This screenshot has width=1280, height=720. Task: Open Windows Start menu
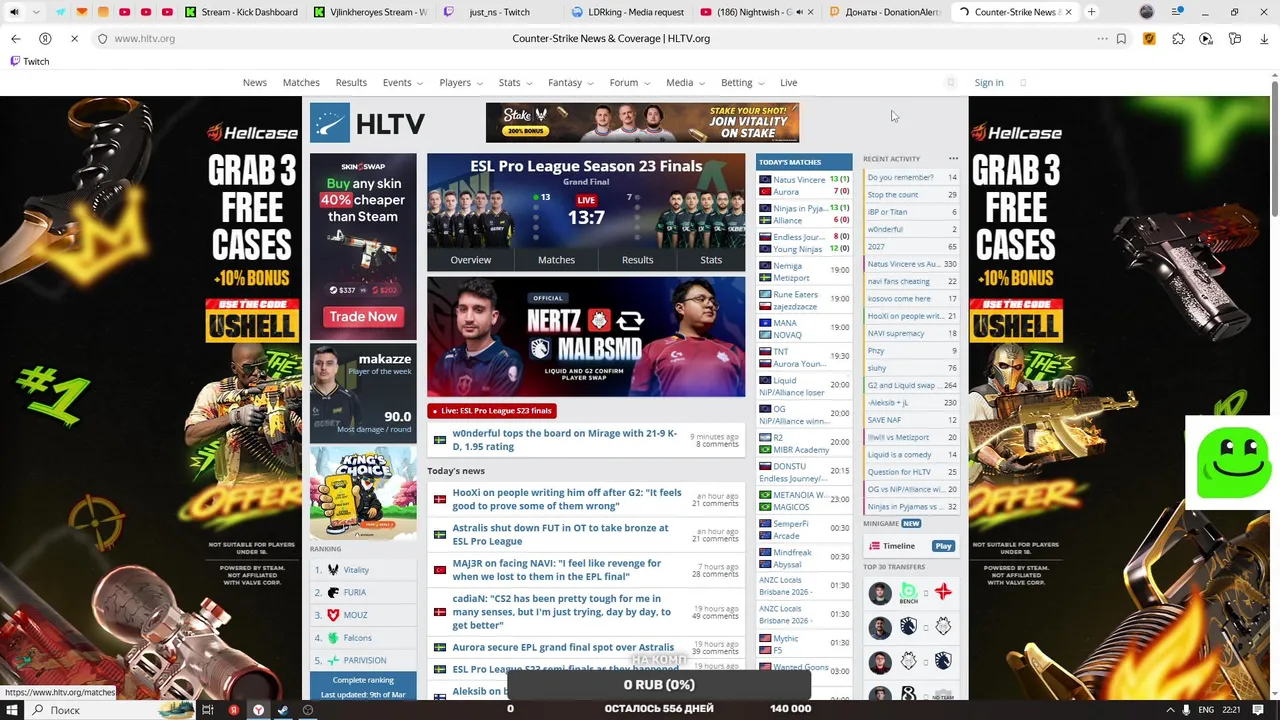14,710
